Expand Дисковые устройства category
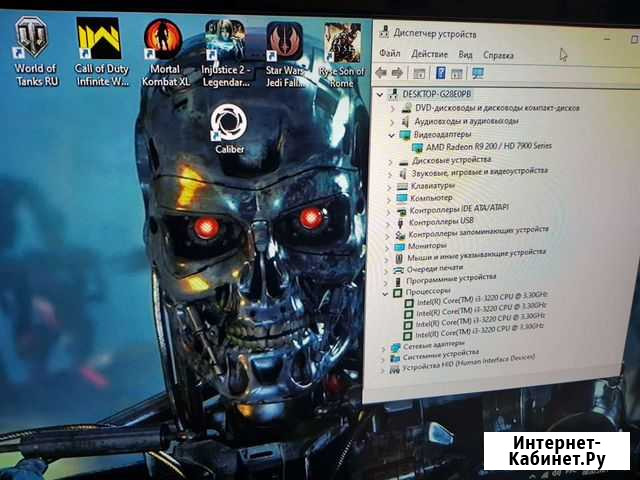Image resolution: width=640 pixels, height=480 pixels. click(x=391, y=162)
